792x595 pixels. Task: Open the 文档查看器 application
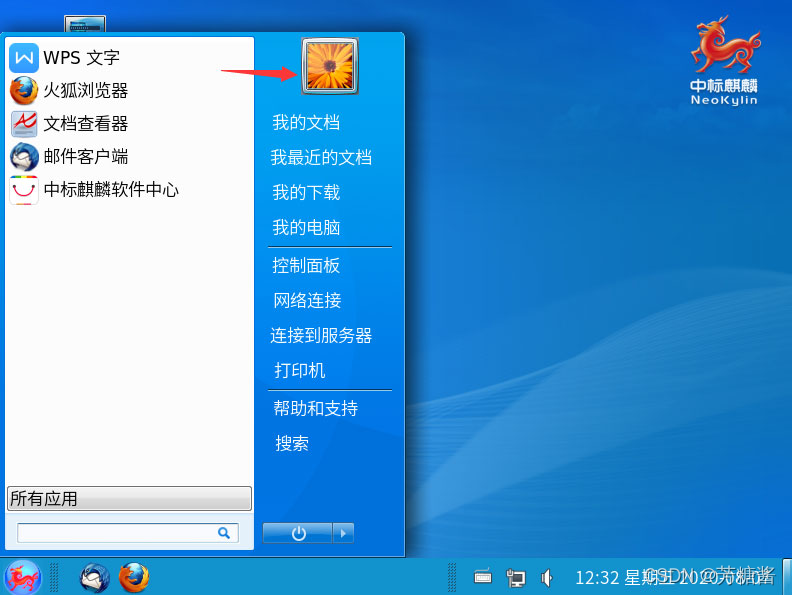pos(69,124)
